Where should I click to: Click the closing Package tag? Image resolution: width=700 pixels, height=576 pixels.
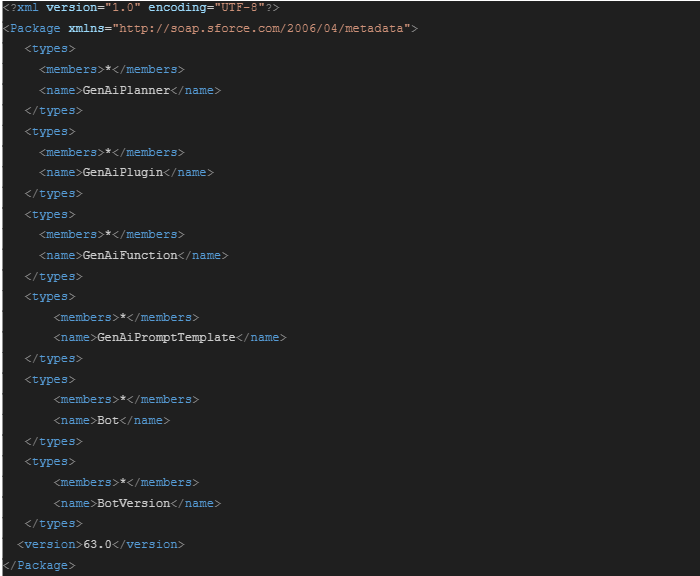click(39, 565)
